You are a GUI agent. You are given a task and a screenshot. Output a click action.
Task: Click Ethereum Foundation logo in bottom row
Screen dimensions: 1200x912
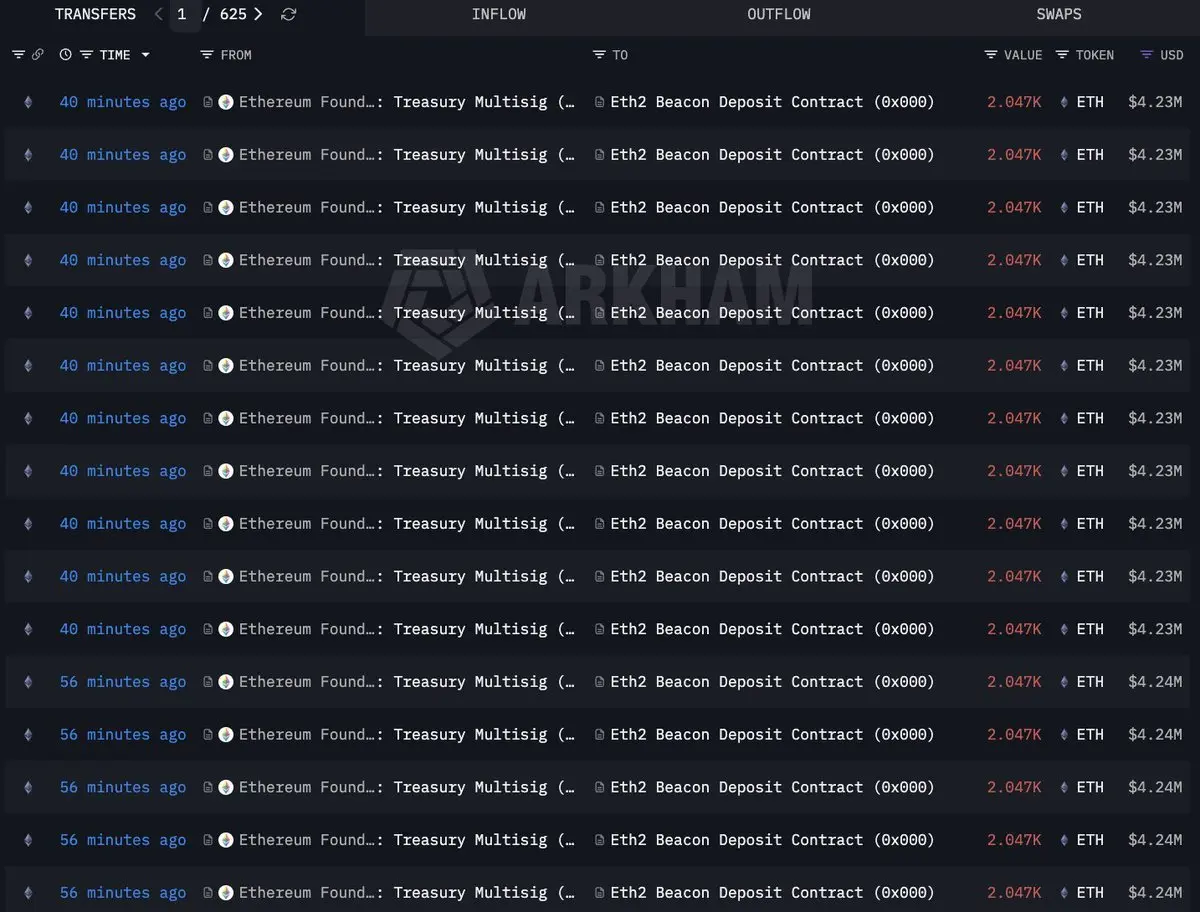226,893
